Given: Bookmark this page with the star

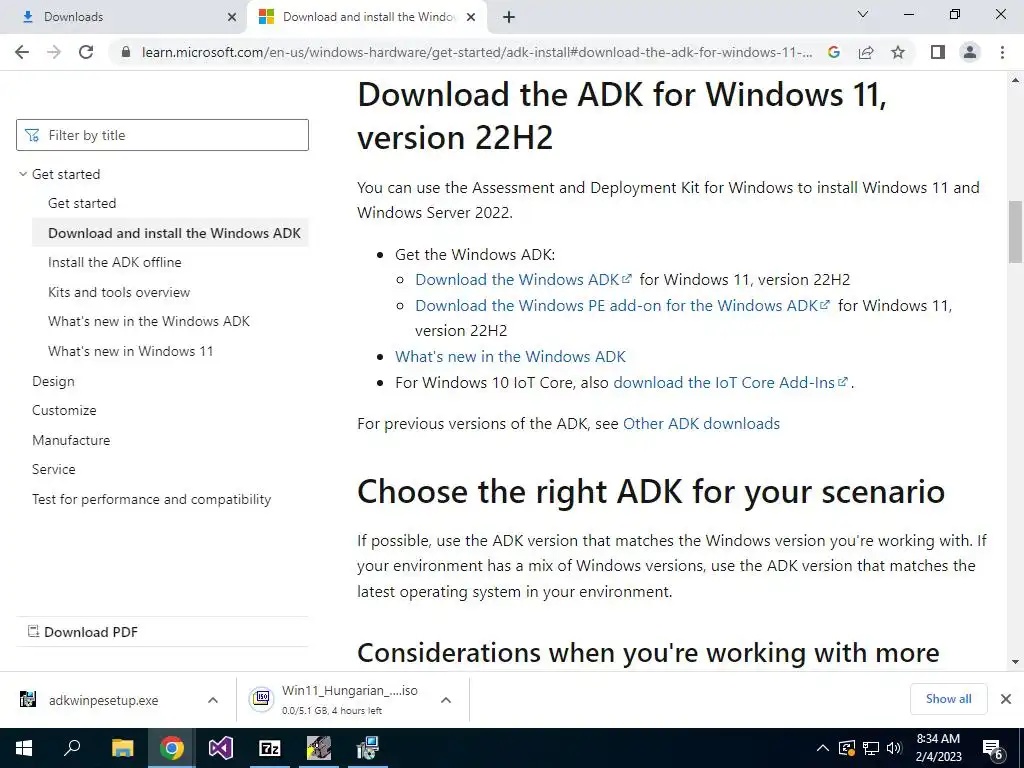Looking at the screenshot, I should (898, 52).
